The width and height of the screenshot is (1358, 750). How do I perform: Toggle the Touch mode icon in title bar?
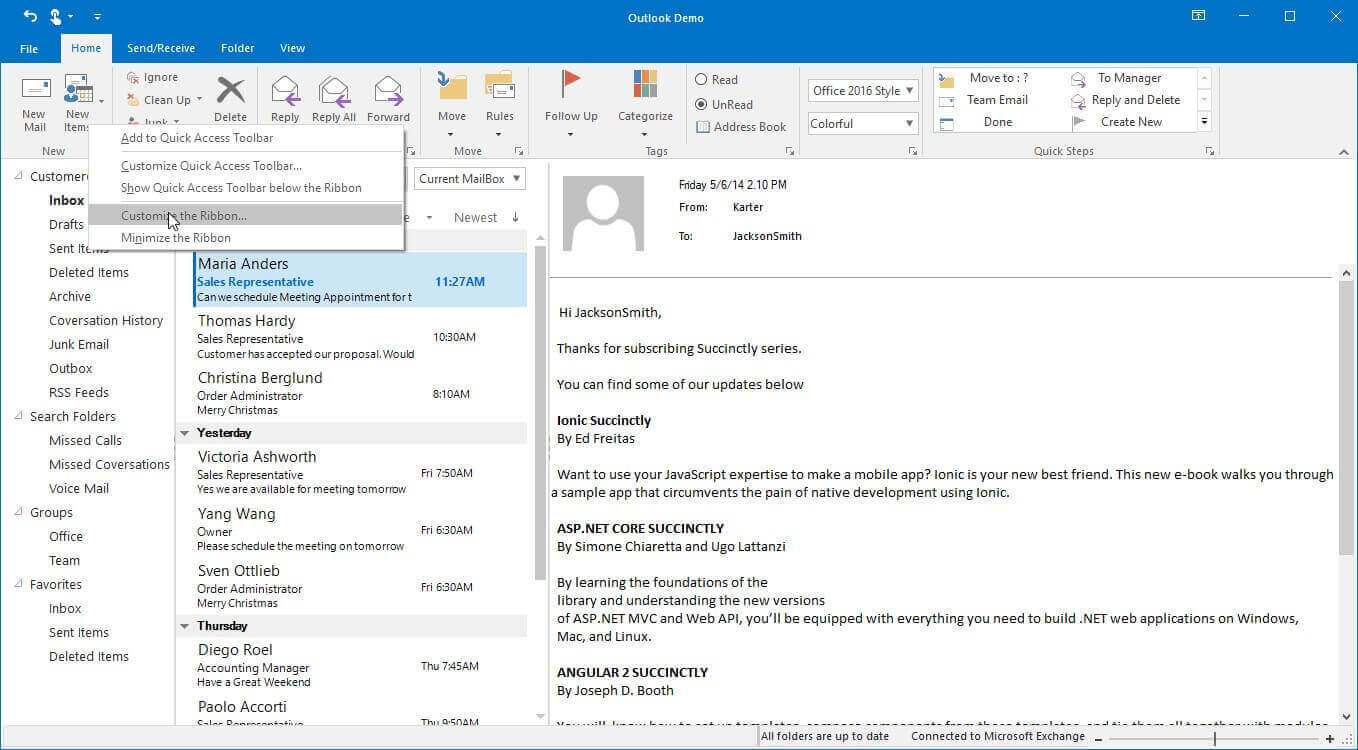pyautogui.click(x=58, y=17)
